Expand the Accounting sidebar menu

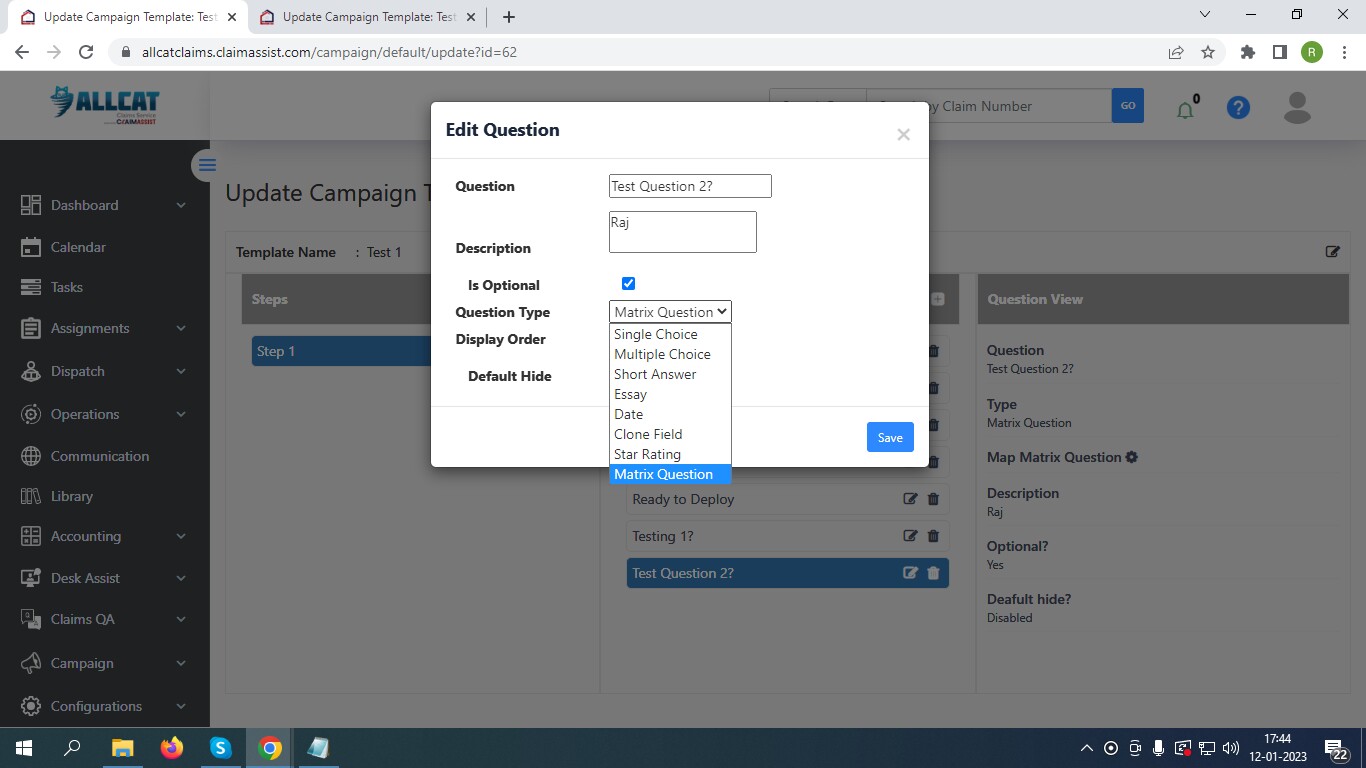[x=105, y=536]
